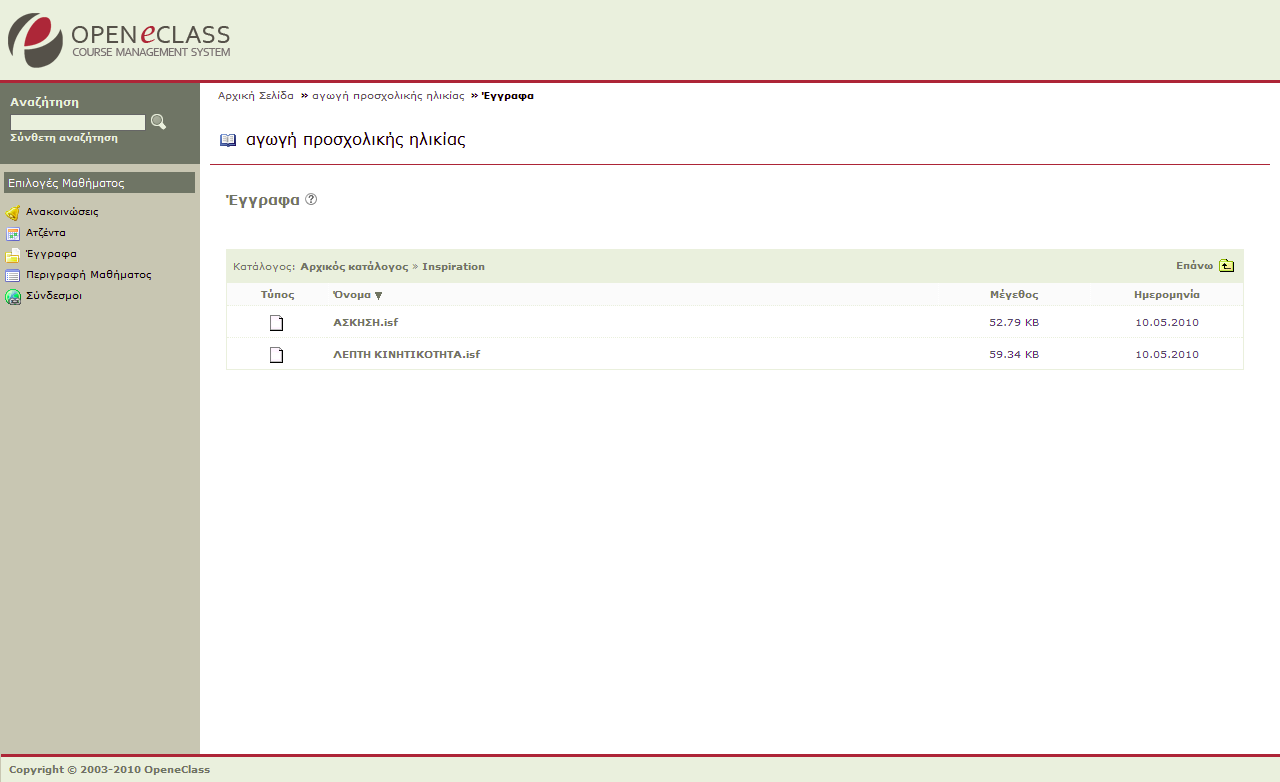Click the open book course icon
This screenshot has height=782, width=1280.
click(x=228, y=140)
